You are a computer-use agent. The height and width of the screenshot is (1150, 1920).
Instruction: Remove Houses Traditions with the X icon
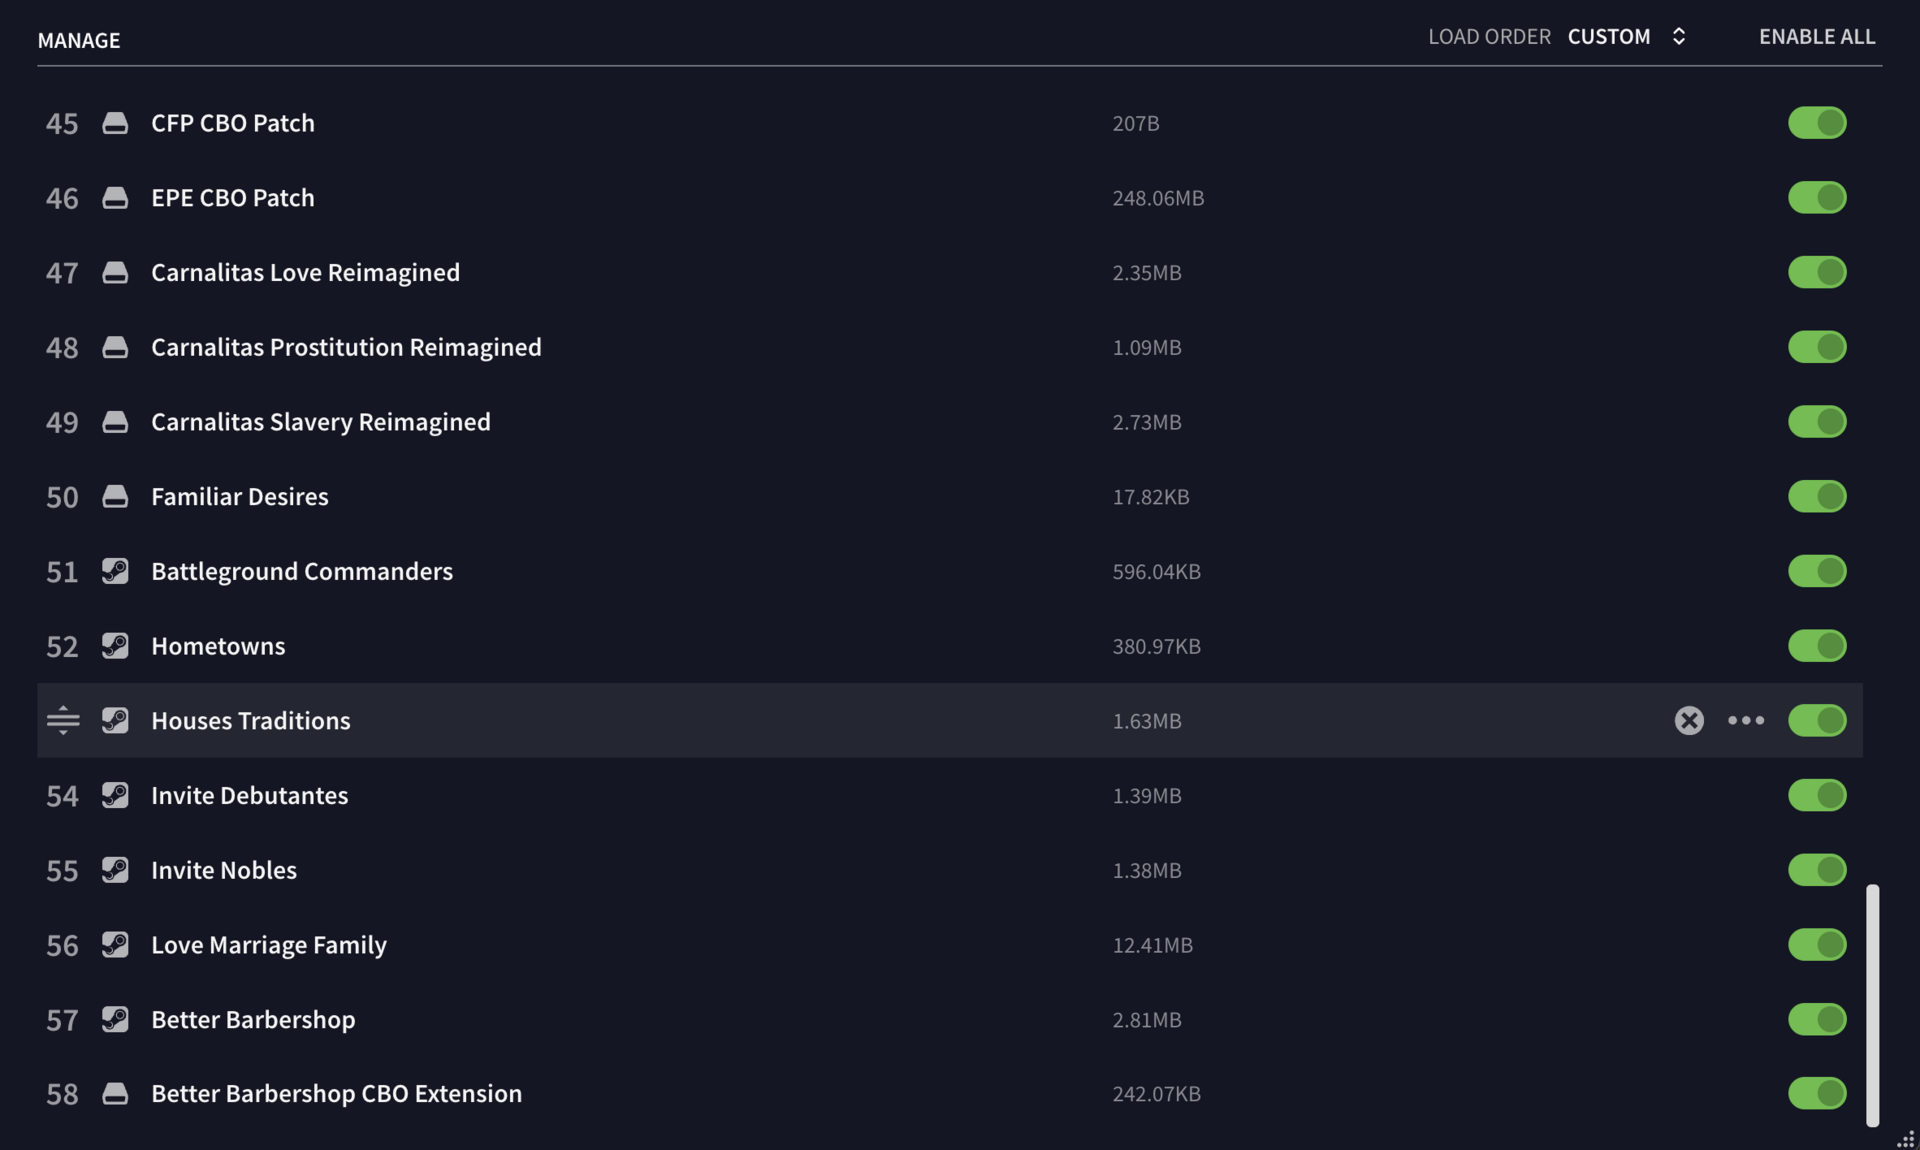[1689, 720]
